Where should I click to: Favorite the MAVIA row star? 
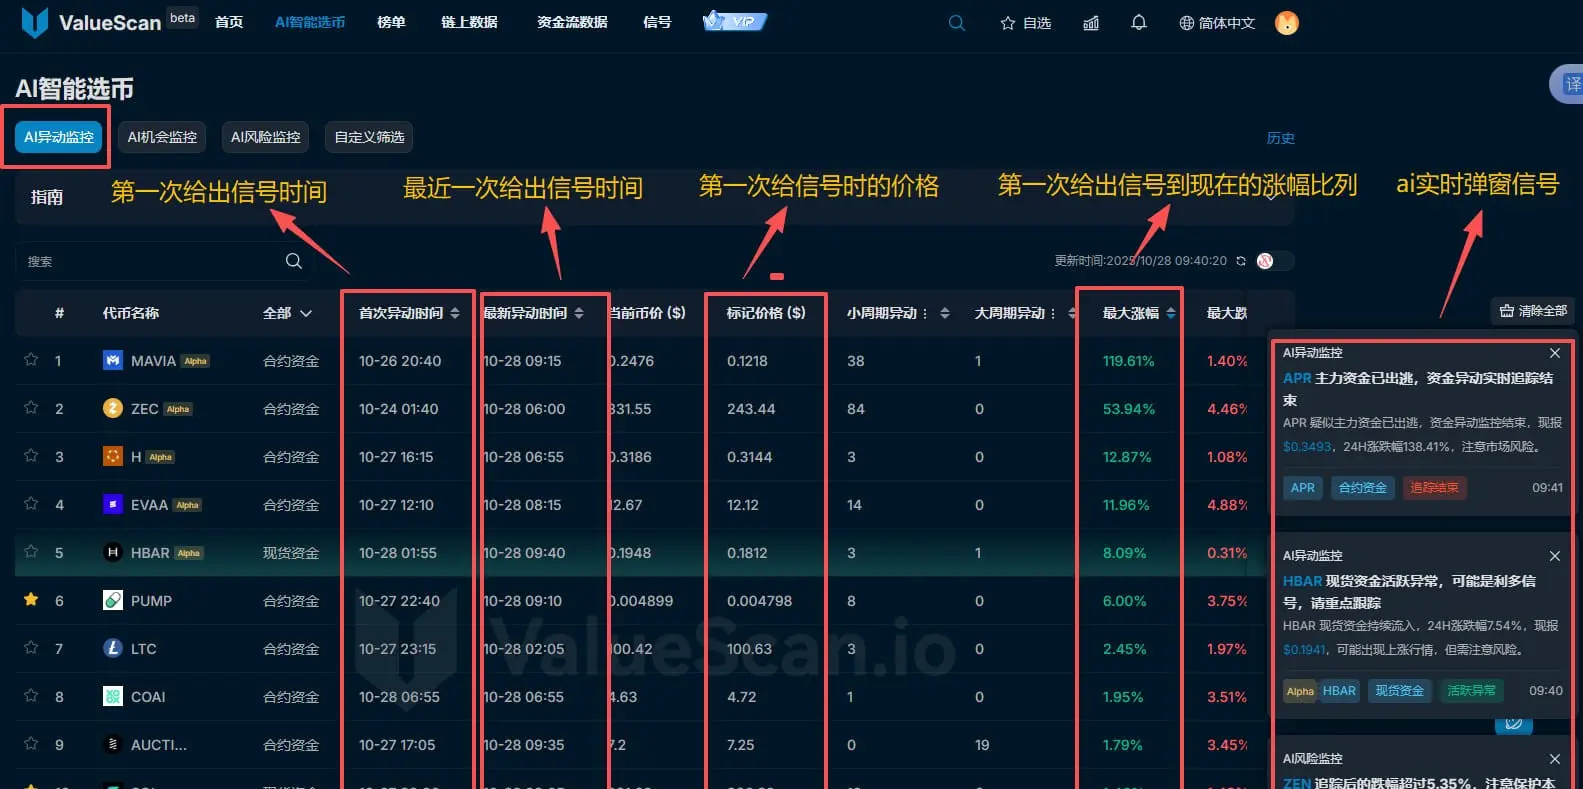[31, 360]
